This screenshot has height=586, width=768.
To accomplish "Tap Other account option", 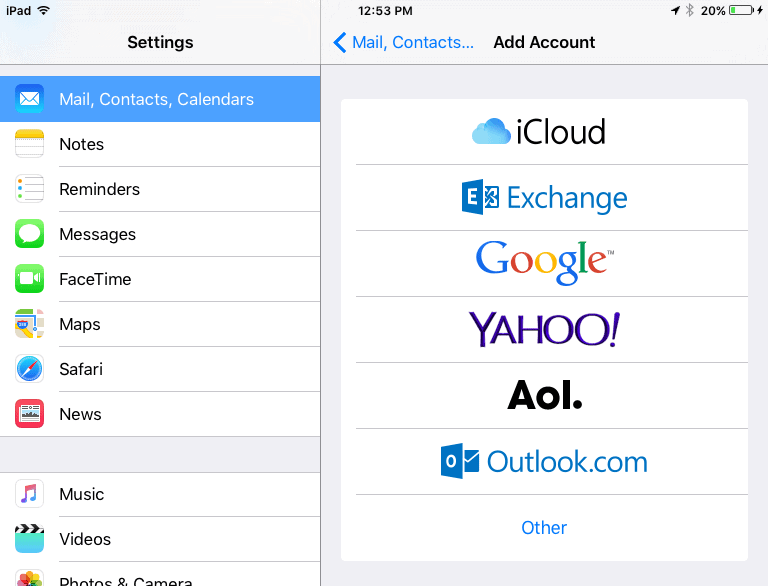I will pyautogui.click(x=544, y=528).
